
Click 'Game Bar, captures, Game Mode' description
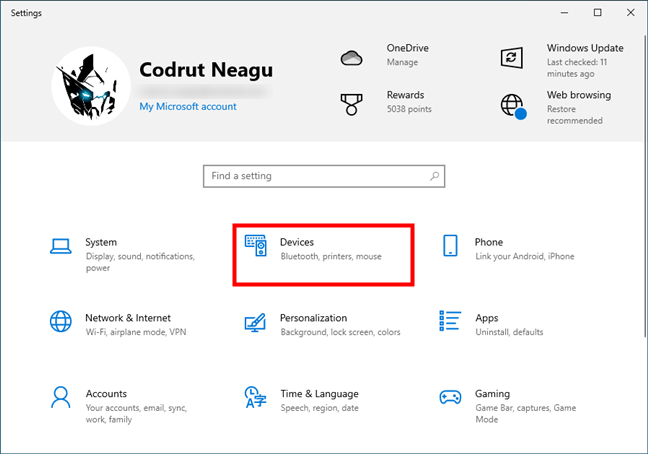[x=525, y=414]
